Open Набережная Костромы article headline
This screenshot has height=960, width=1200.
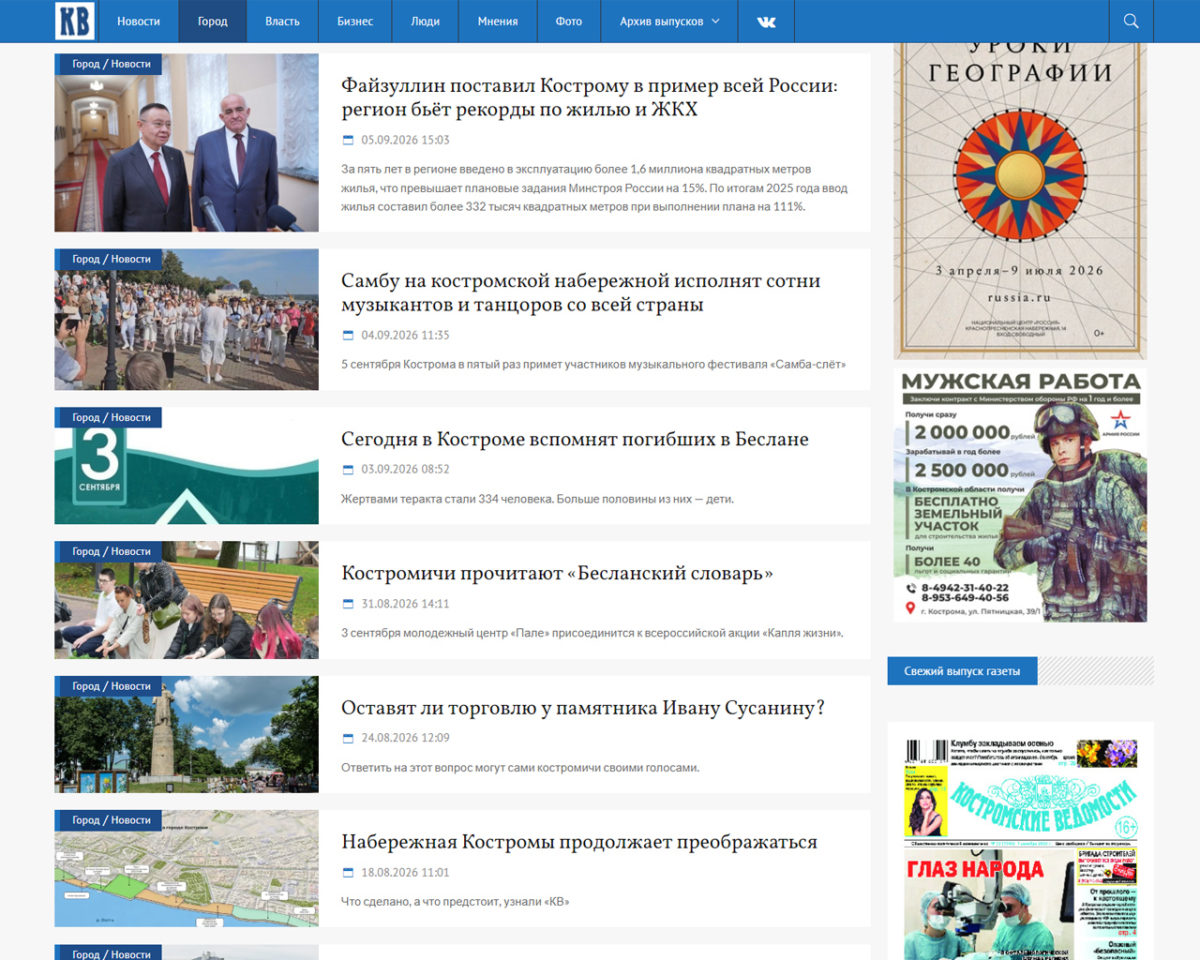579,842
